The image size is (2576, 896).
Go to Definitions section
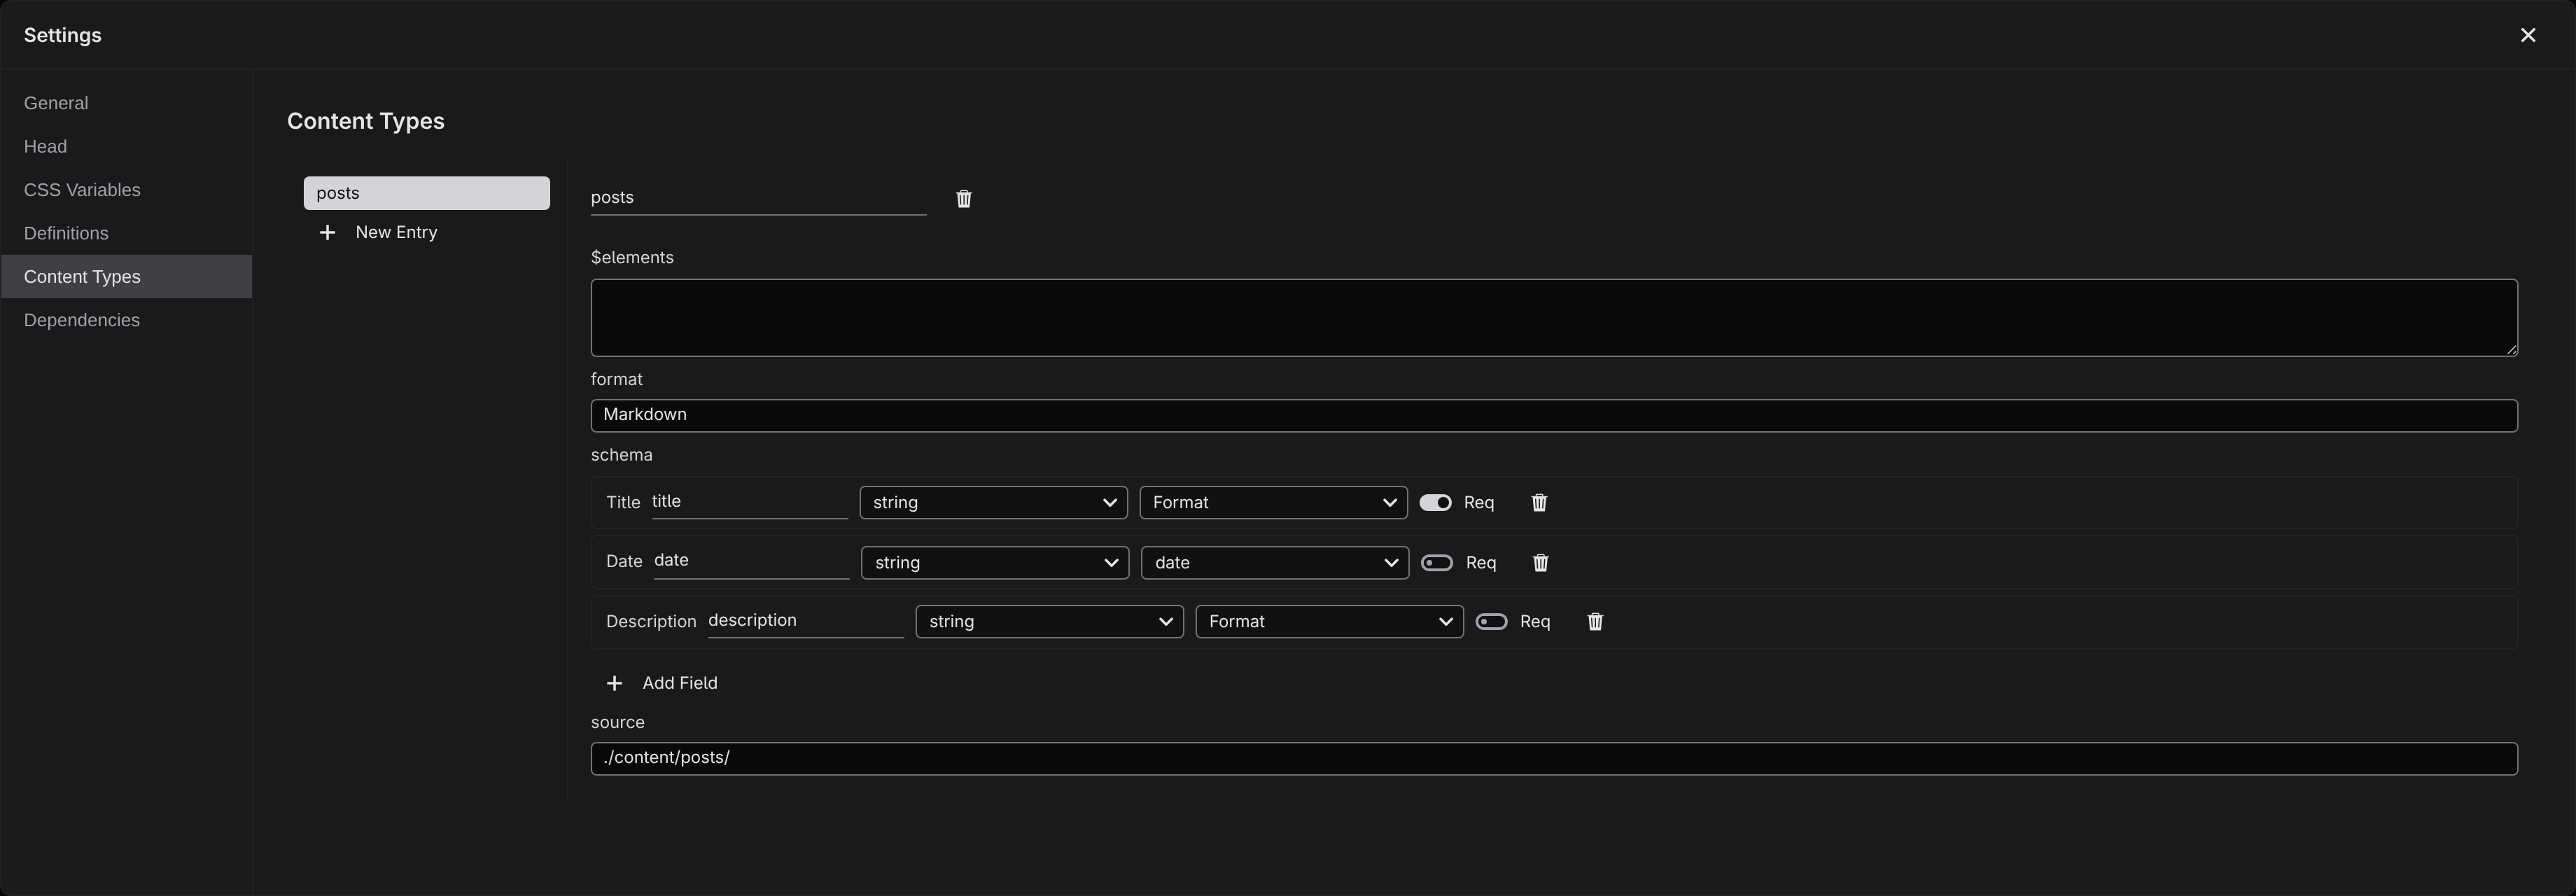126,233
